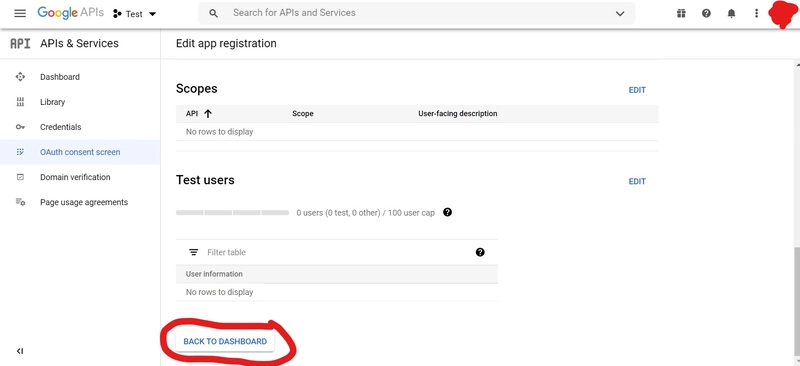Go to Dashboard in sidebar
The height and width of the screenshot is (366, 800).
point(60,77)
